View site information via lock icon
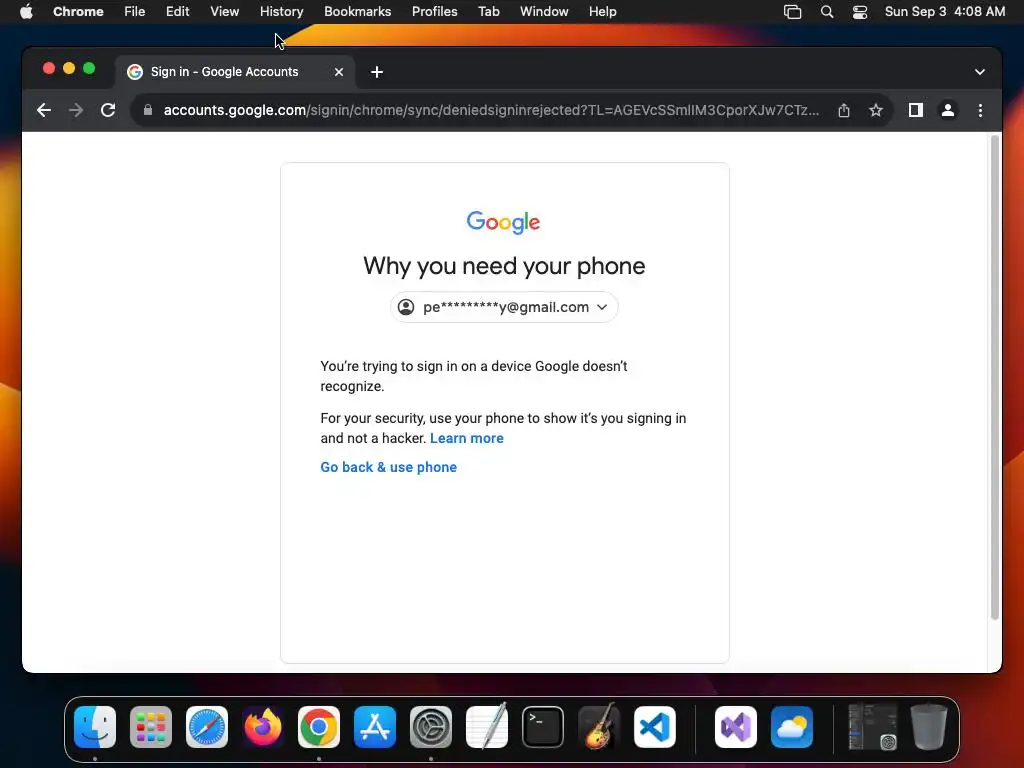The height and width of the screenshot is (768, 1024). point(148,110)
